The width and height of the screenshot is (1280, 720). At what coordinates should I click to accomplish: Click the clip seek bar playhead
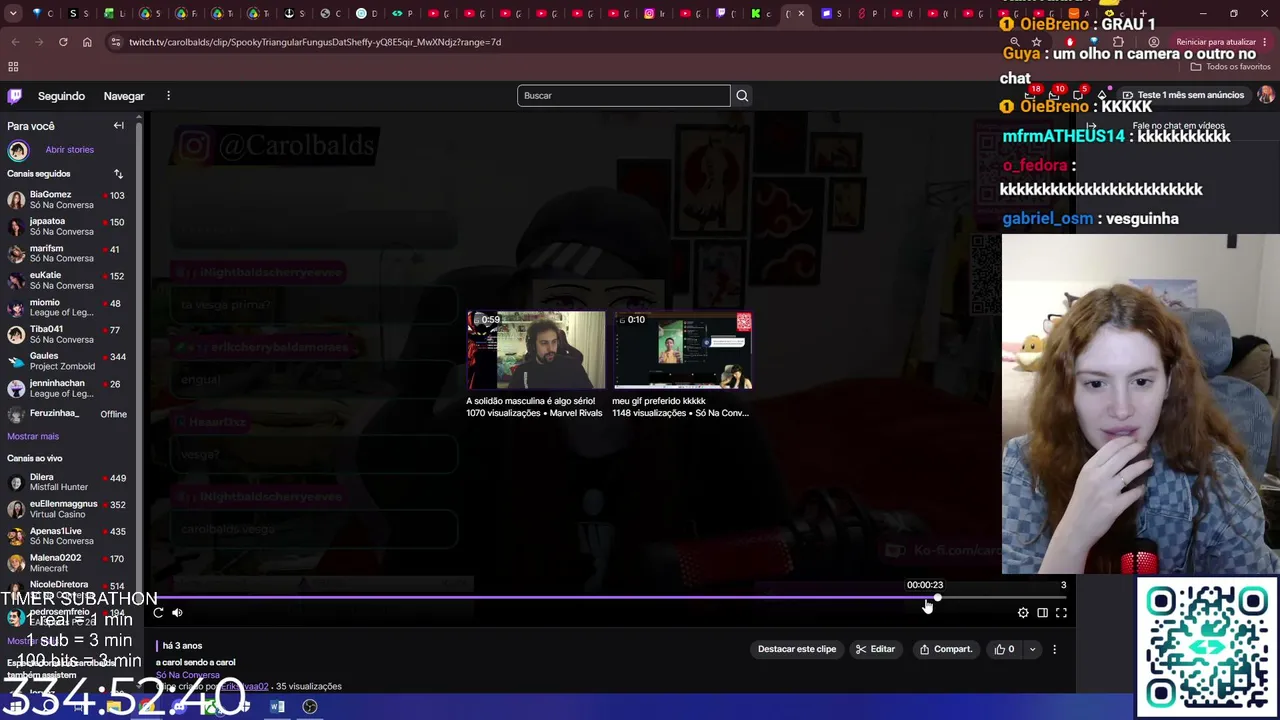click(x=937, y=598)
